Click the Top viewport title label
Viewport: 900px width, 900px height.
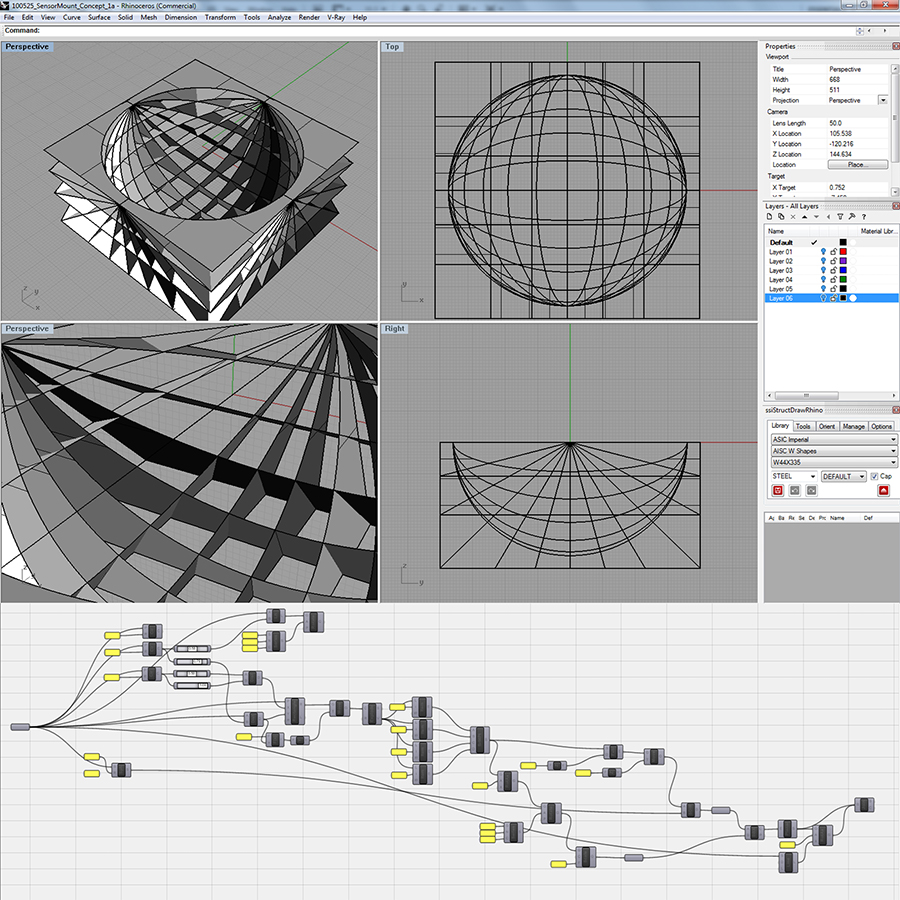pos(392,47)
